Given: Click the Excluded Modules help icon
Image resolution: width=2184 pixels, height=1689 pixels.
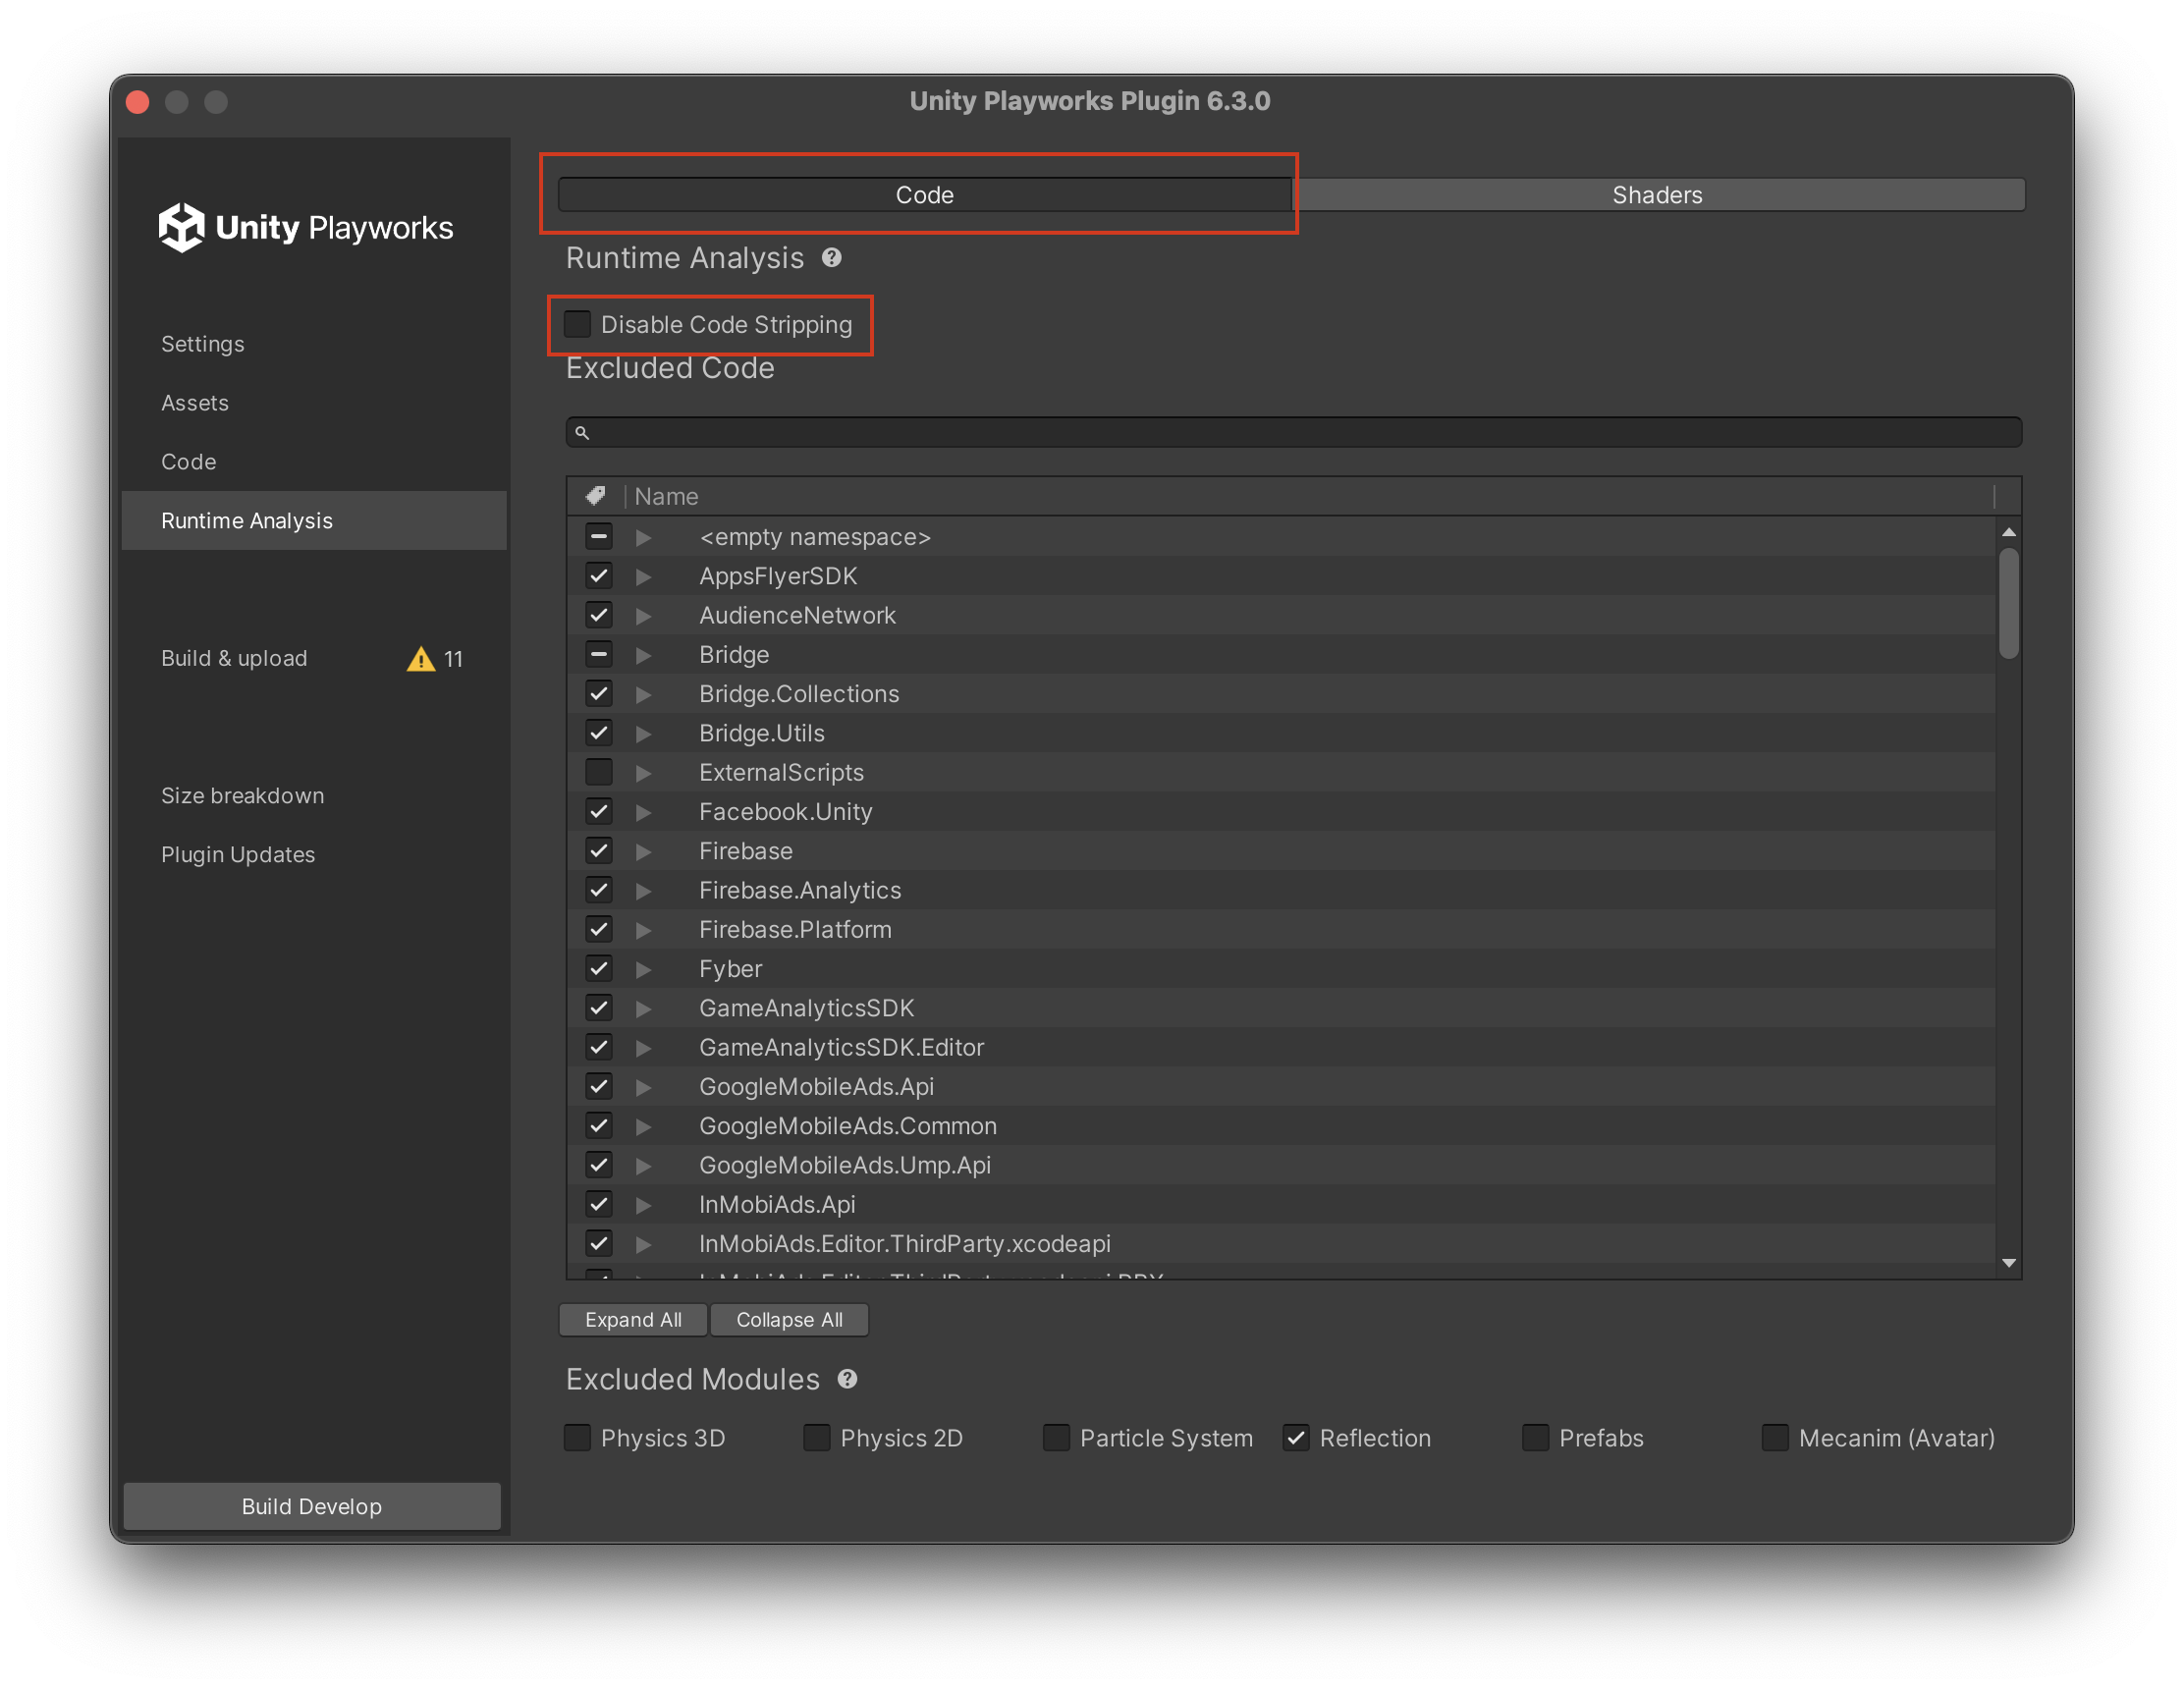Looking at the screenshot, I should [x=847, y=1379].
